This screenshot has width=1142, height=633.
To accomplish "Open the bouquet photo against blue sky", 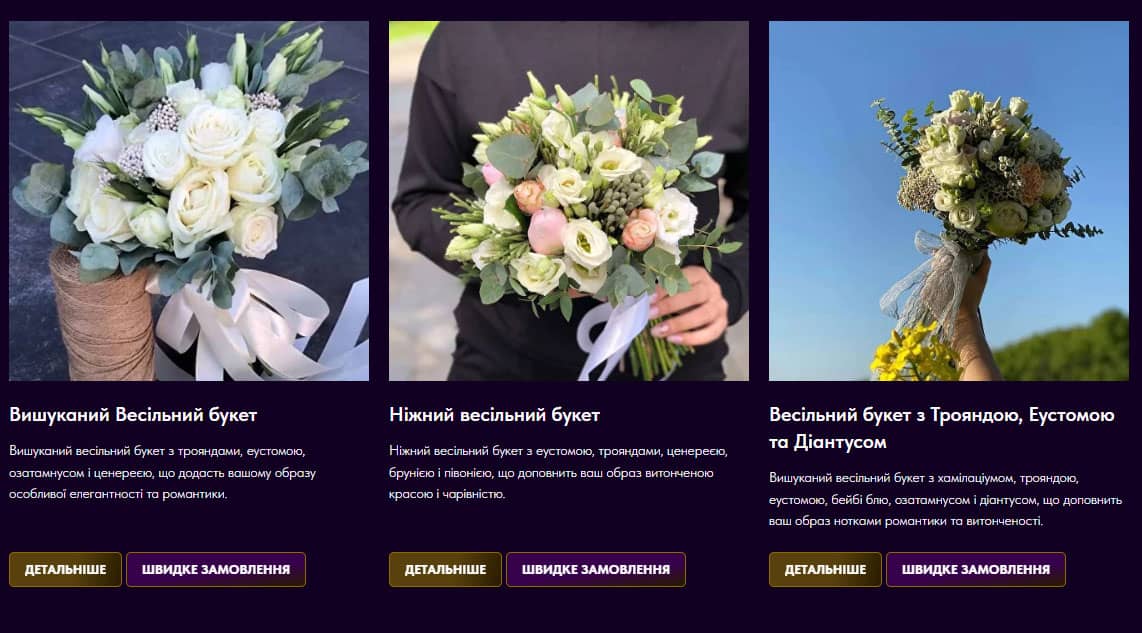I will point(949,200).
